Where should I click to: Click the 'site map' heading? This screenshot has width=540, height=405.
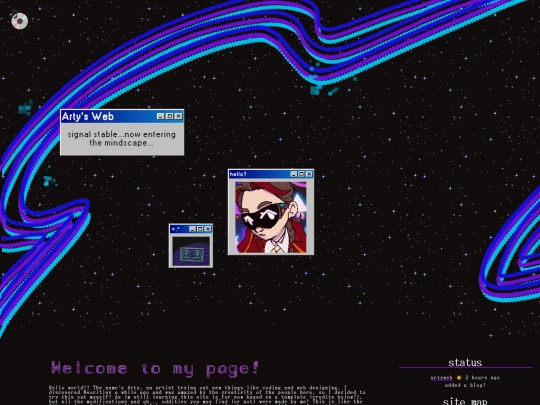[465, 401]
